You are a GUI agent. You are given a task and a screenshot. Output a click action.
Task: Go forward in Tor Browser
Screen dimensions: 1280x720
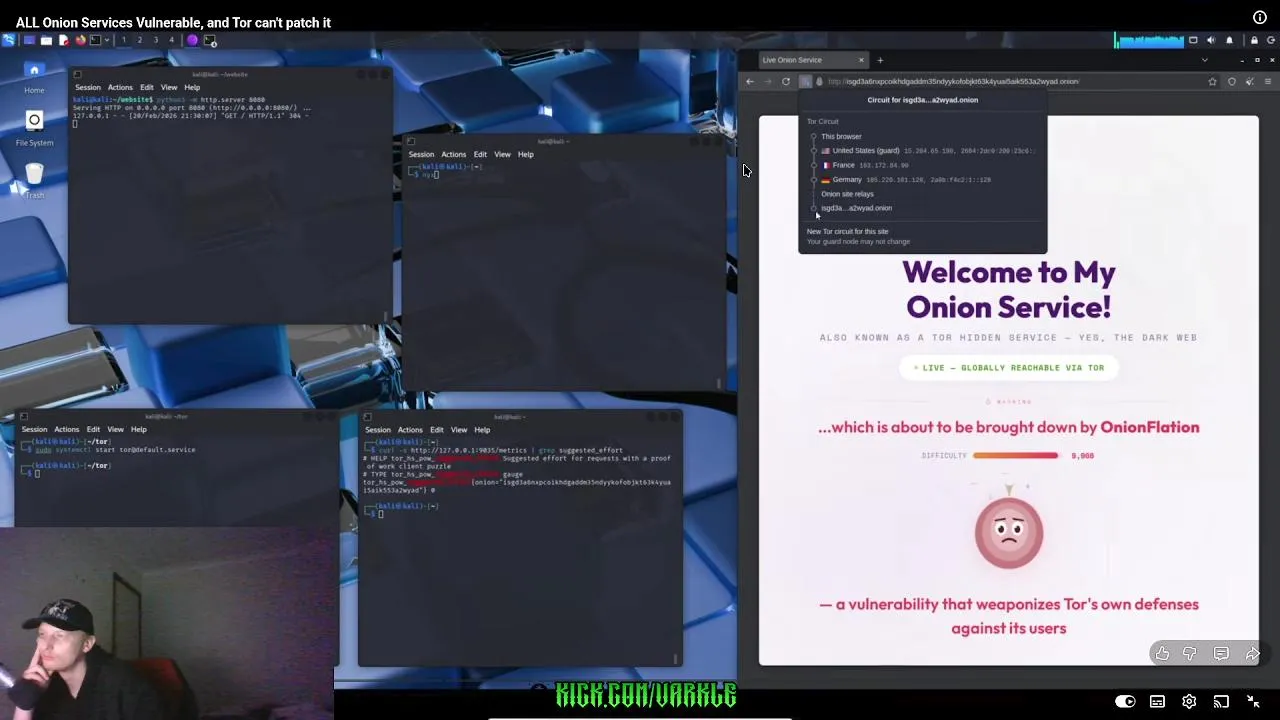pos(767,82)
